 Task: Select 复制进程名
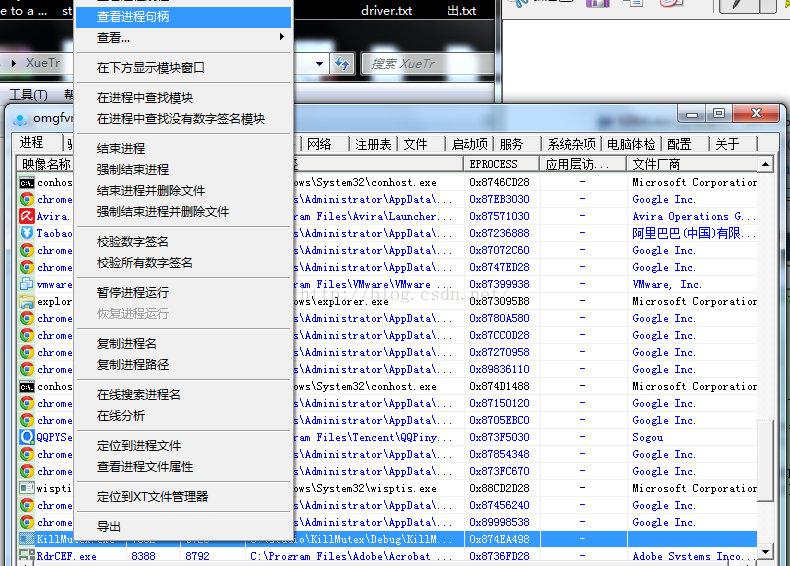(x=183, y=344)
